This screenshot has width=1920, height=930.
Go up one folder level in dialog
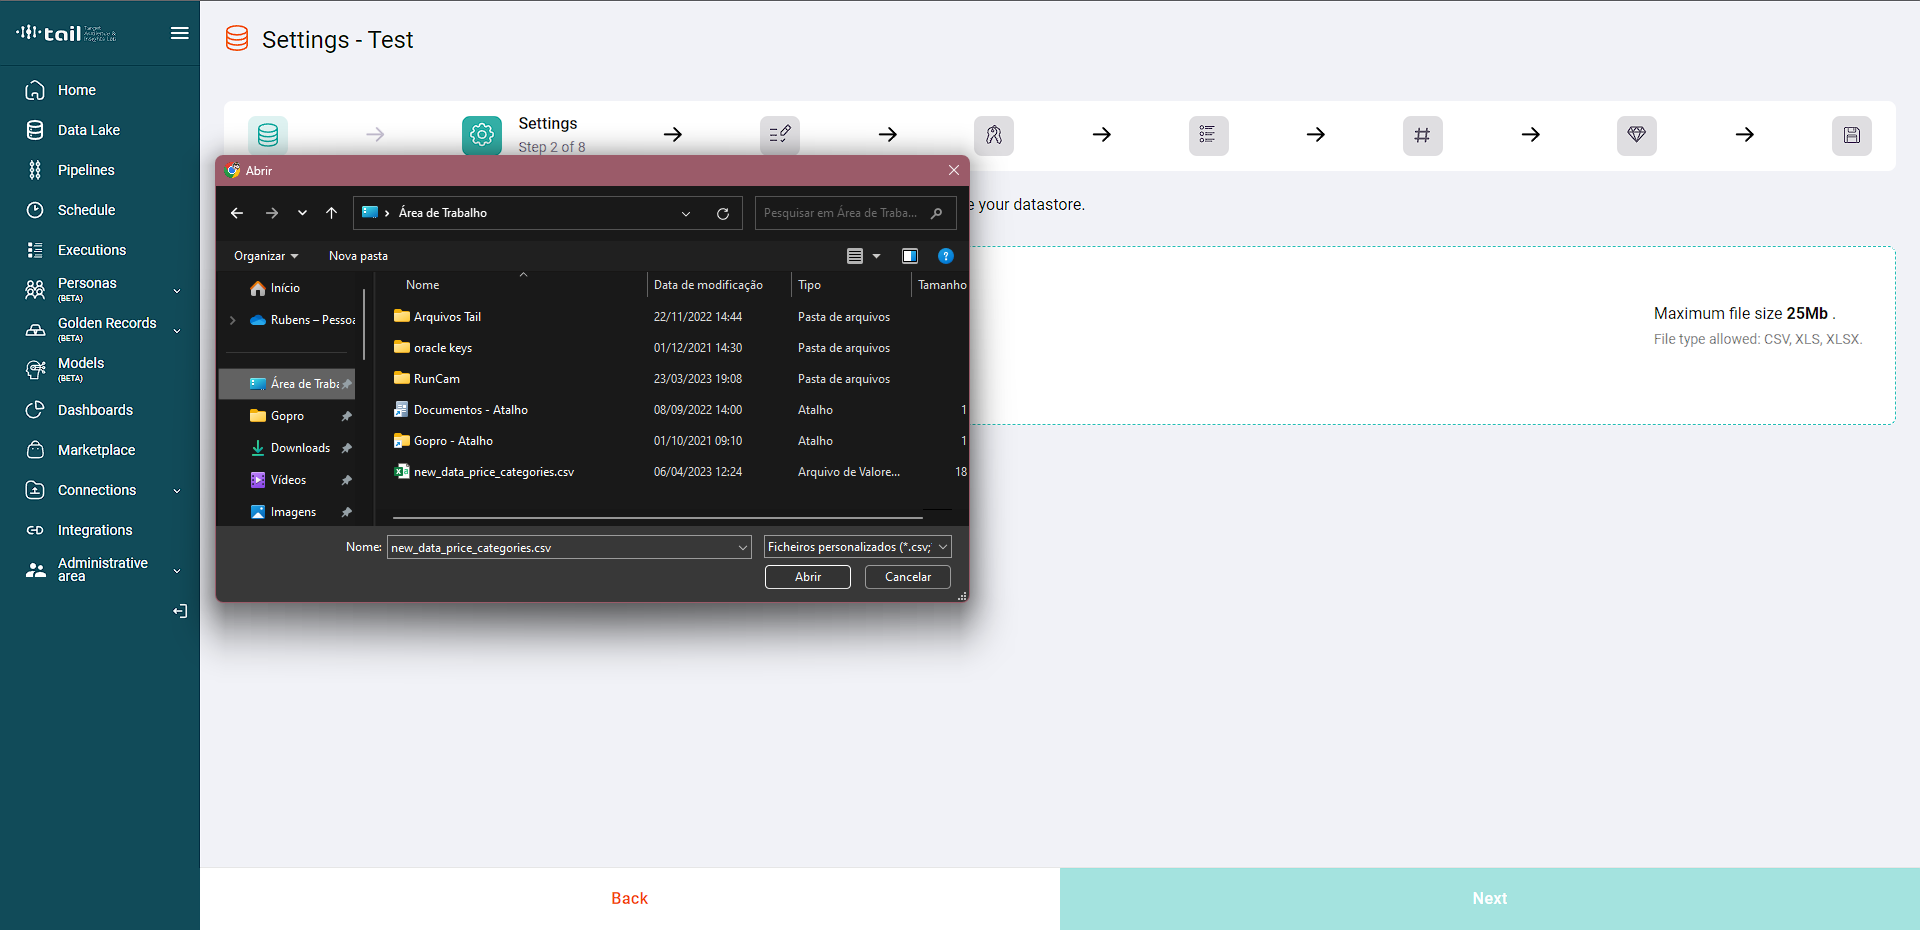pyautogui.click(x=332, y=213)
